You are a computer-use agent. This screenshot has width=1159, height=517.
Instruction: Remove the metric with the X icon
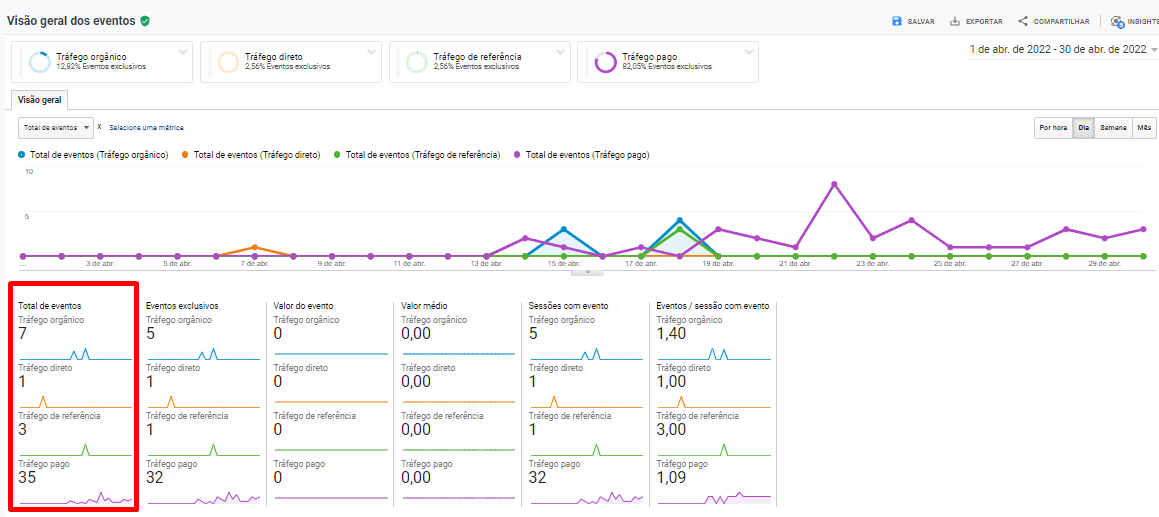[x=99, y=127]
